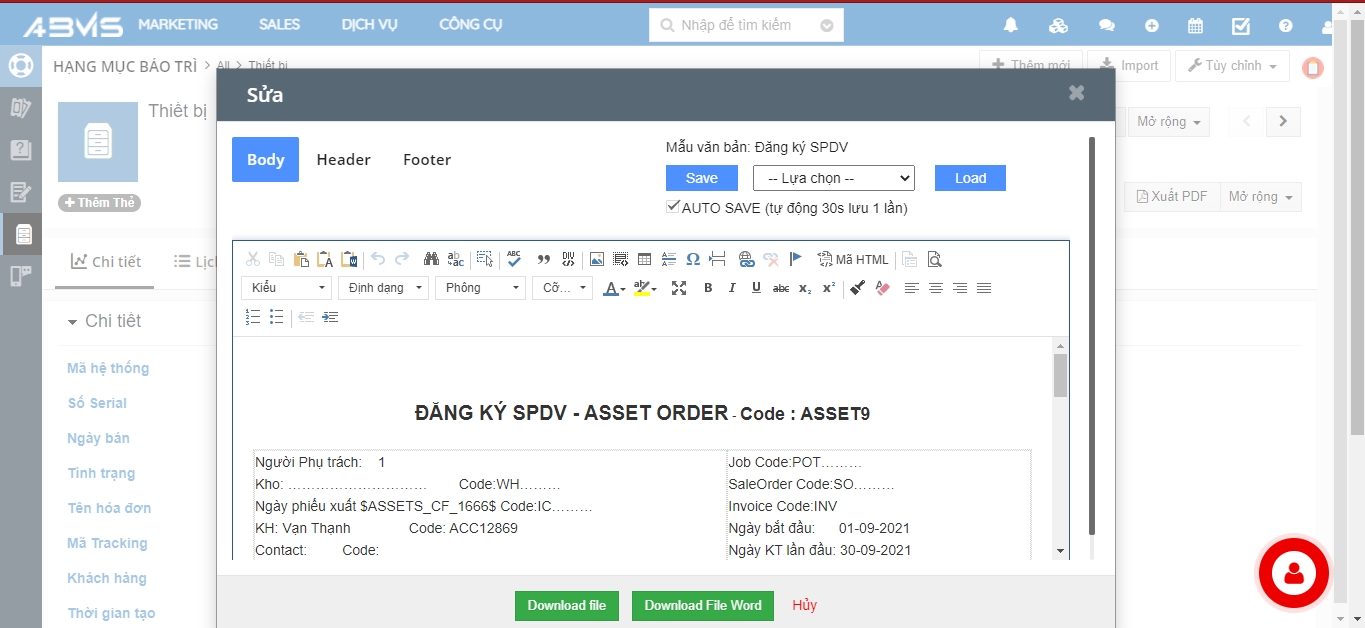This screenshot has width=1365, height=628.
Task: Insert a numbered list
Action: [253, 317]
